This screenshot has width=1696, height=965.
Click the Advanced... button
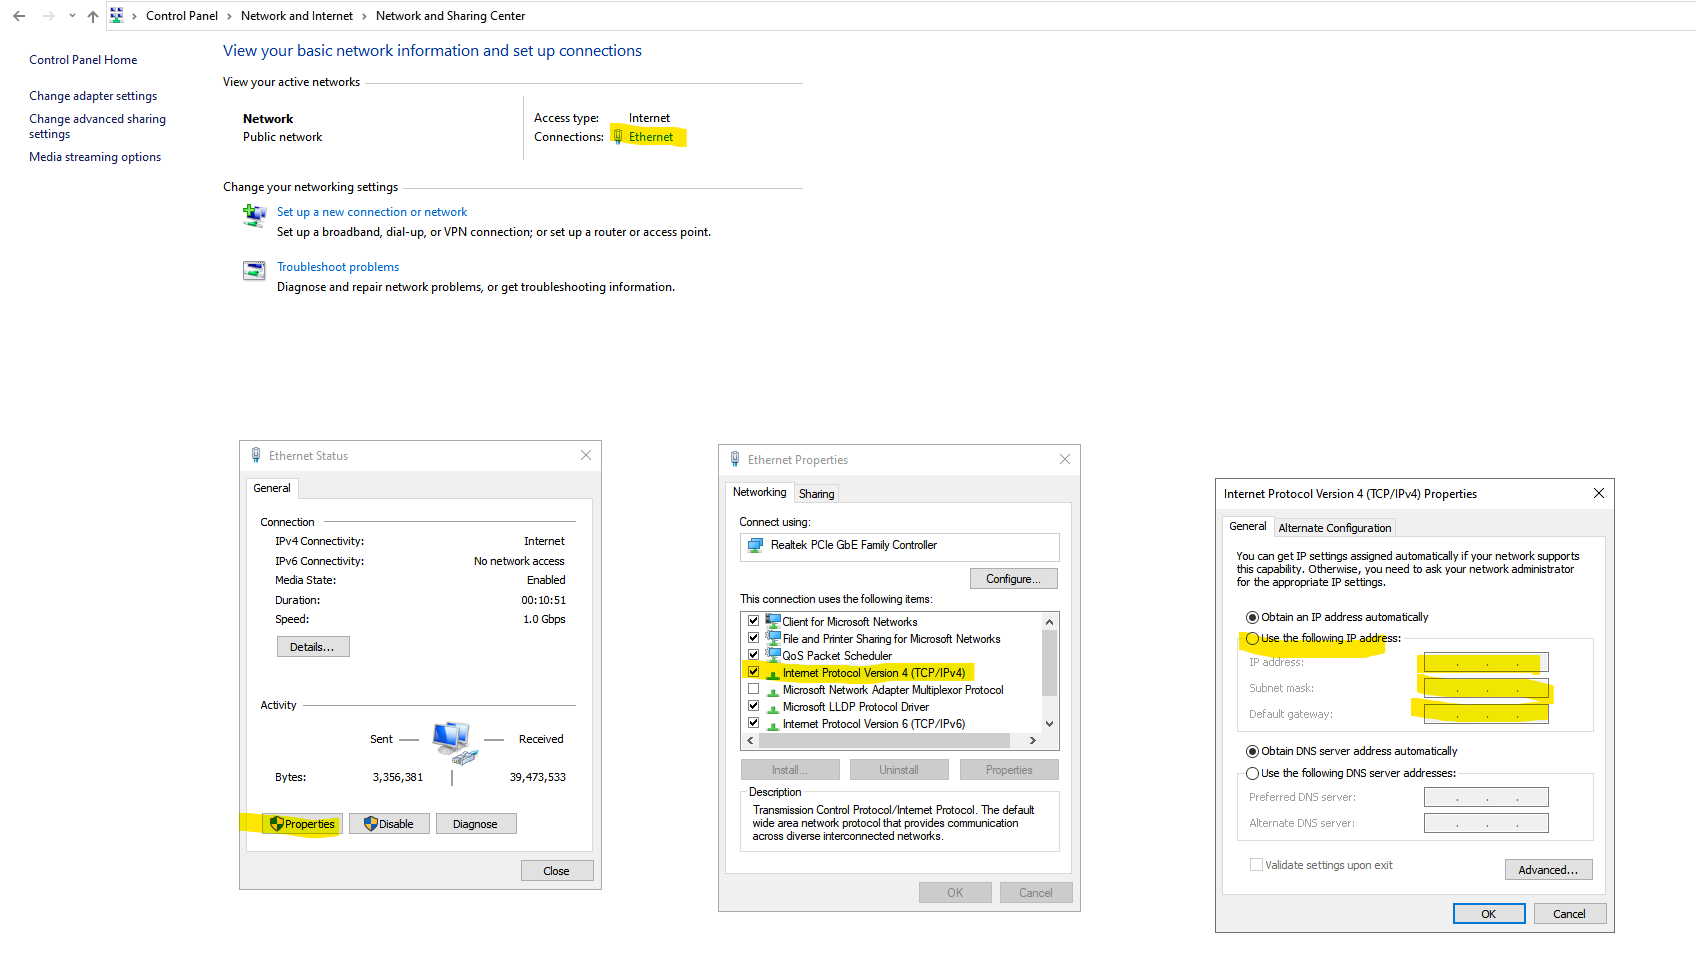[1547, 870]
